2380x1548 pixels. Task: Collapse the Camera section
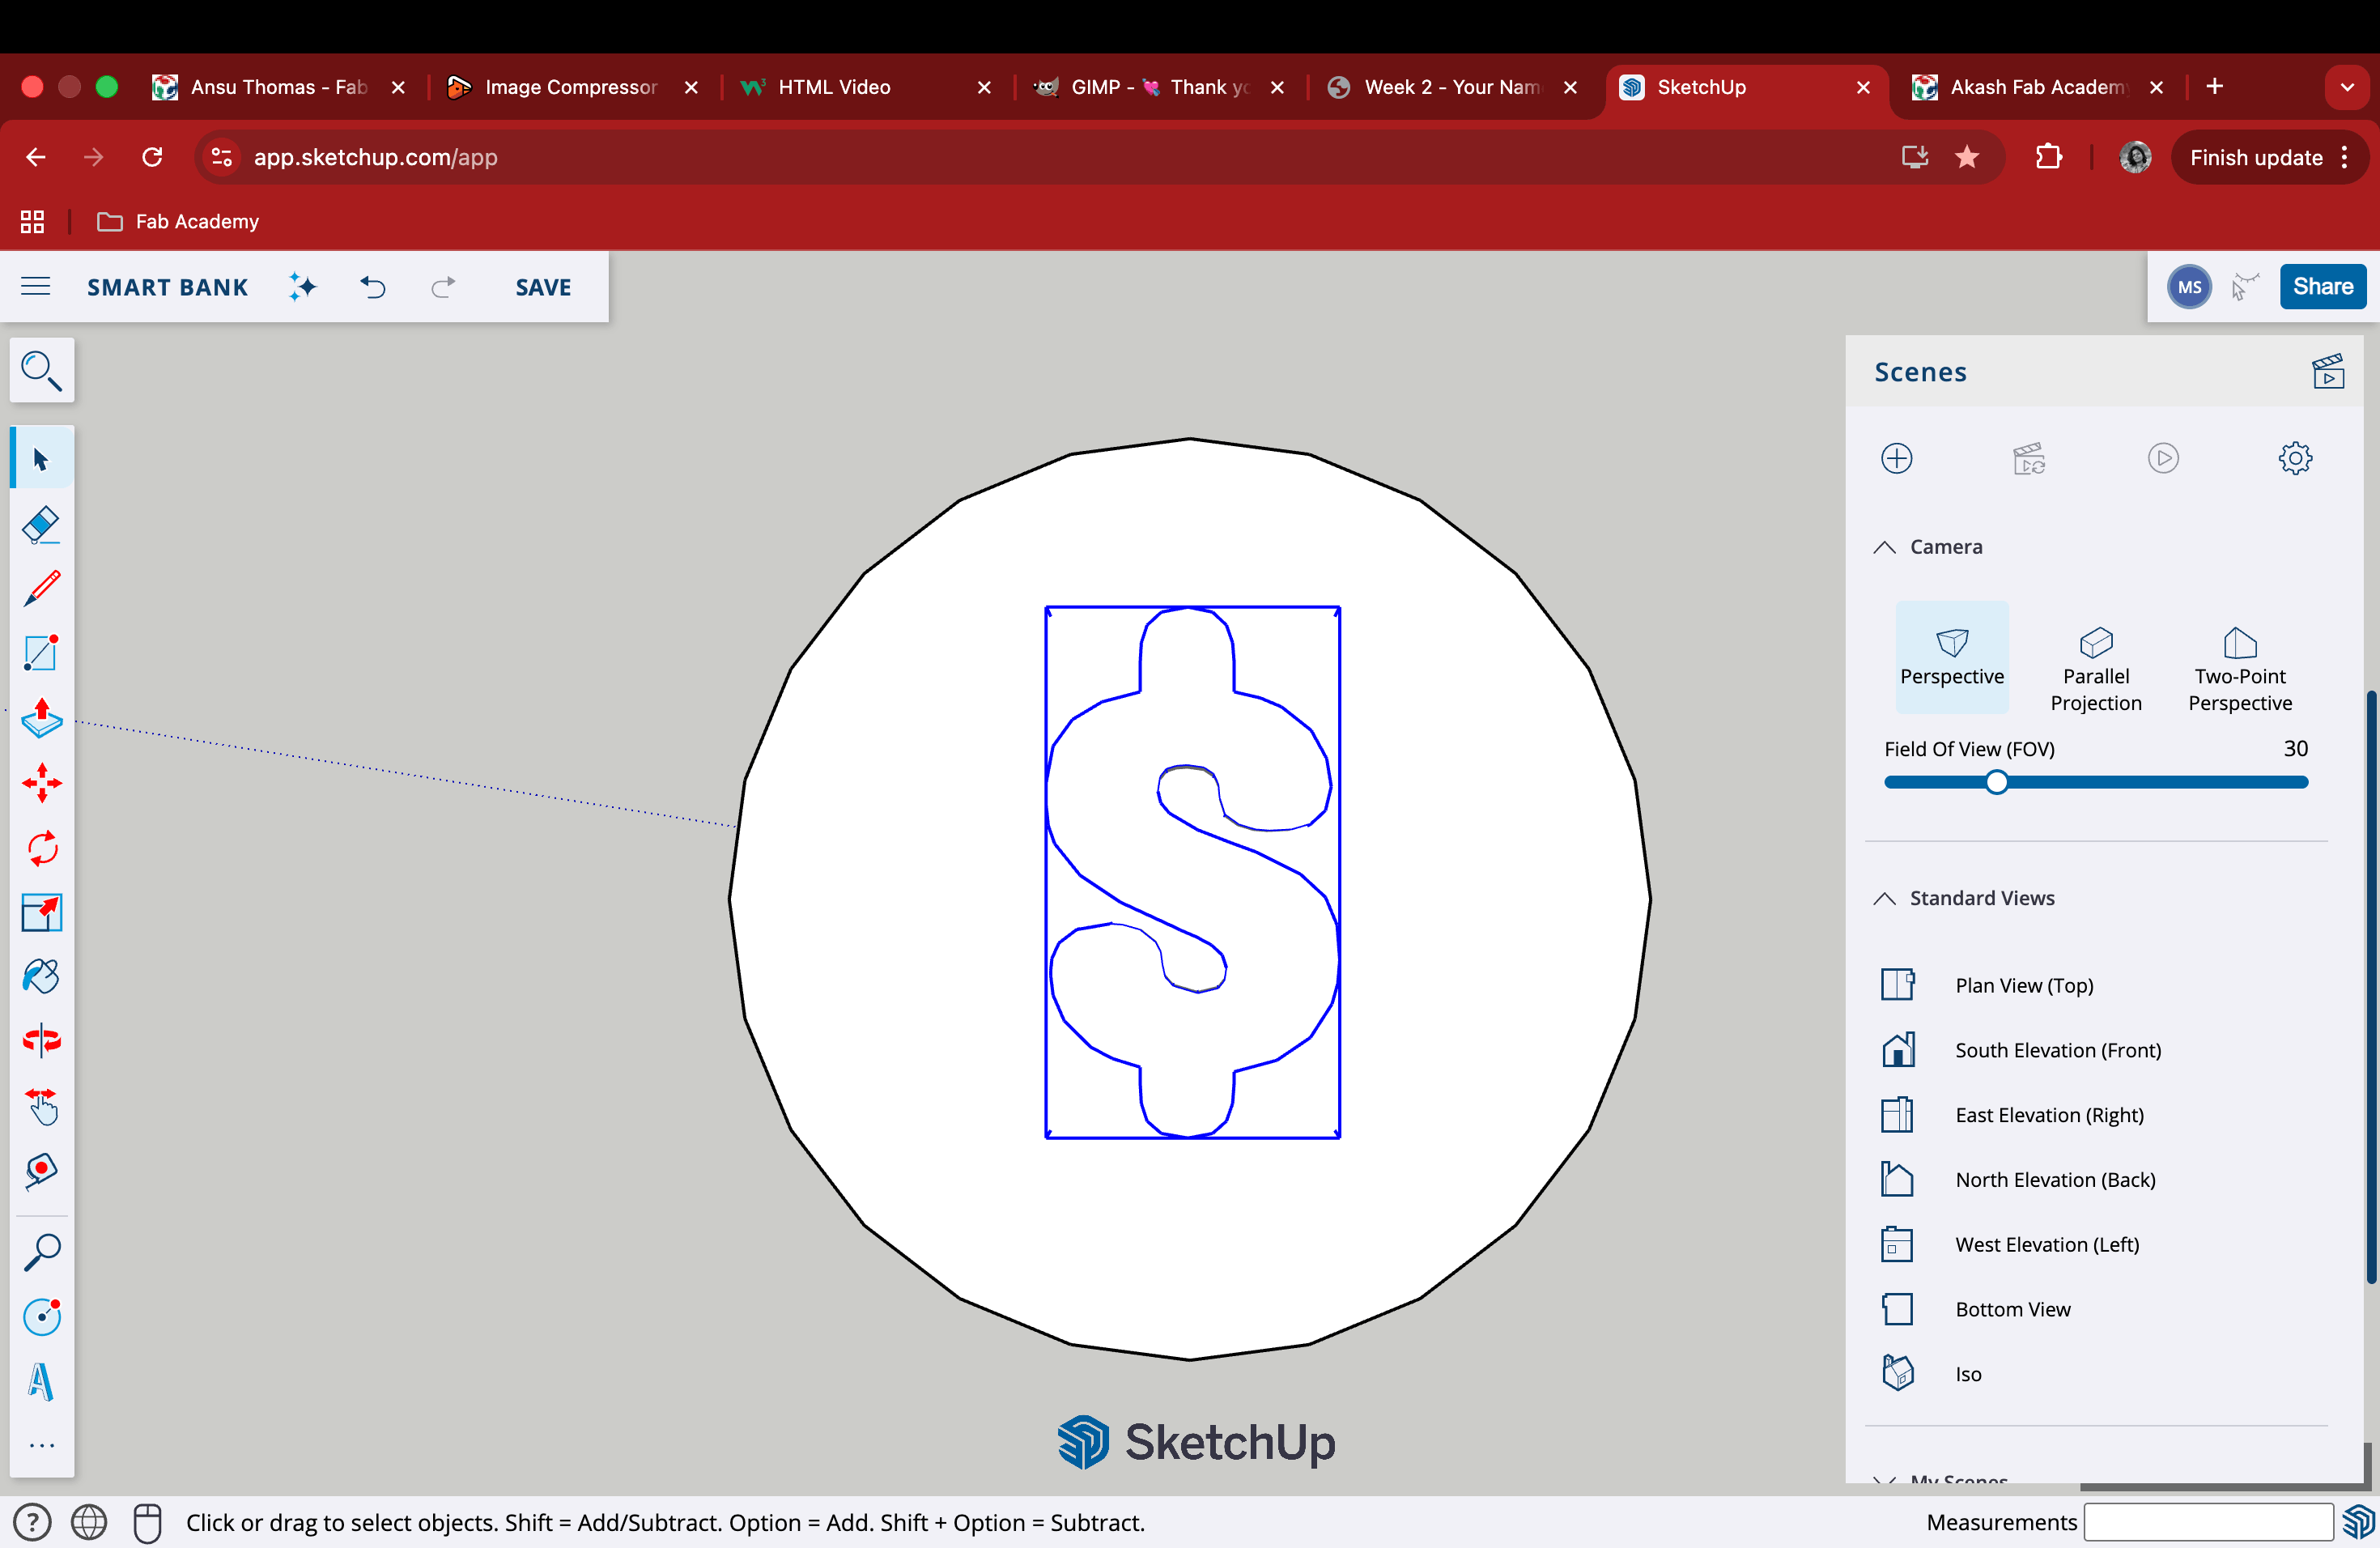click(1884, 547)
